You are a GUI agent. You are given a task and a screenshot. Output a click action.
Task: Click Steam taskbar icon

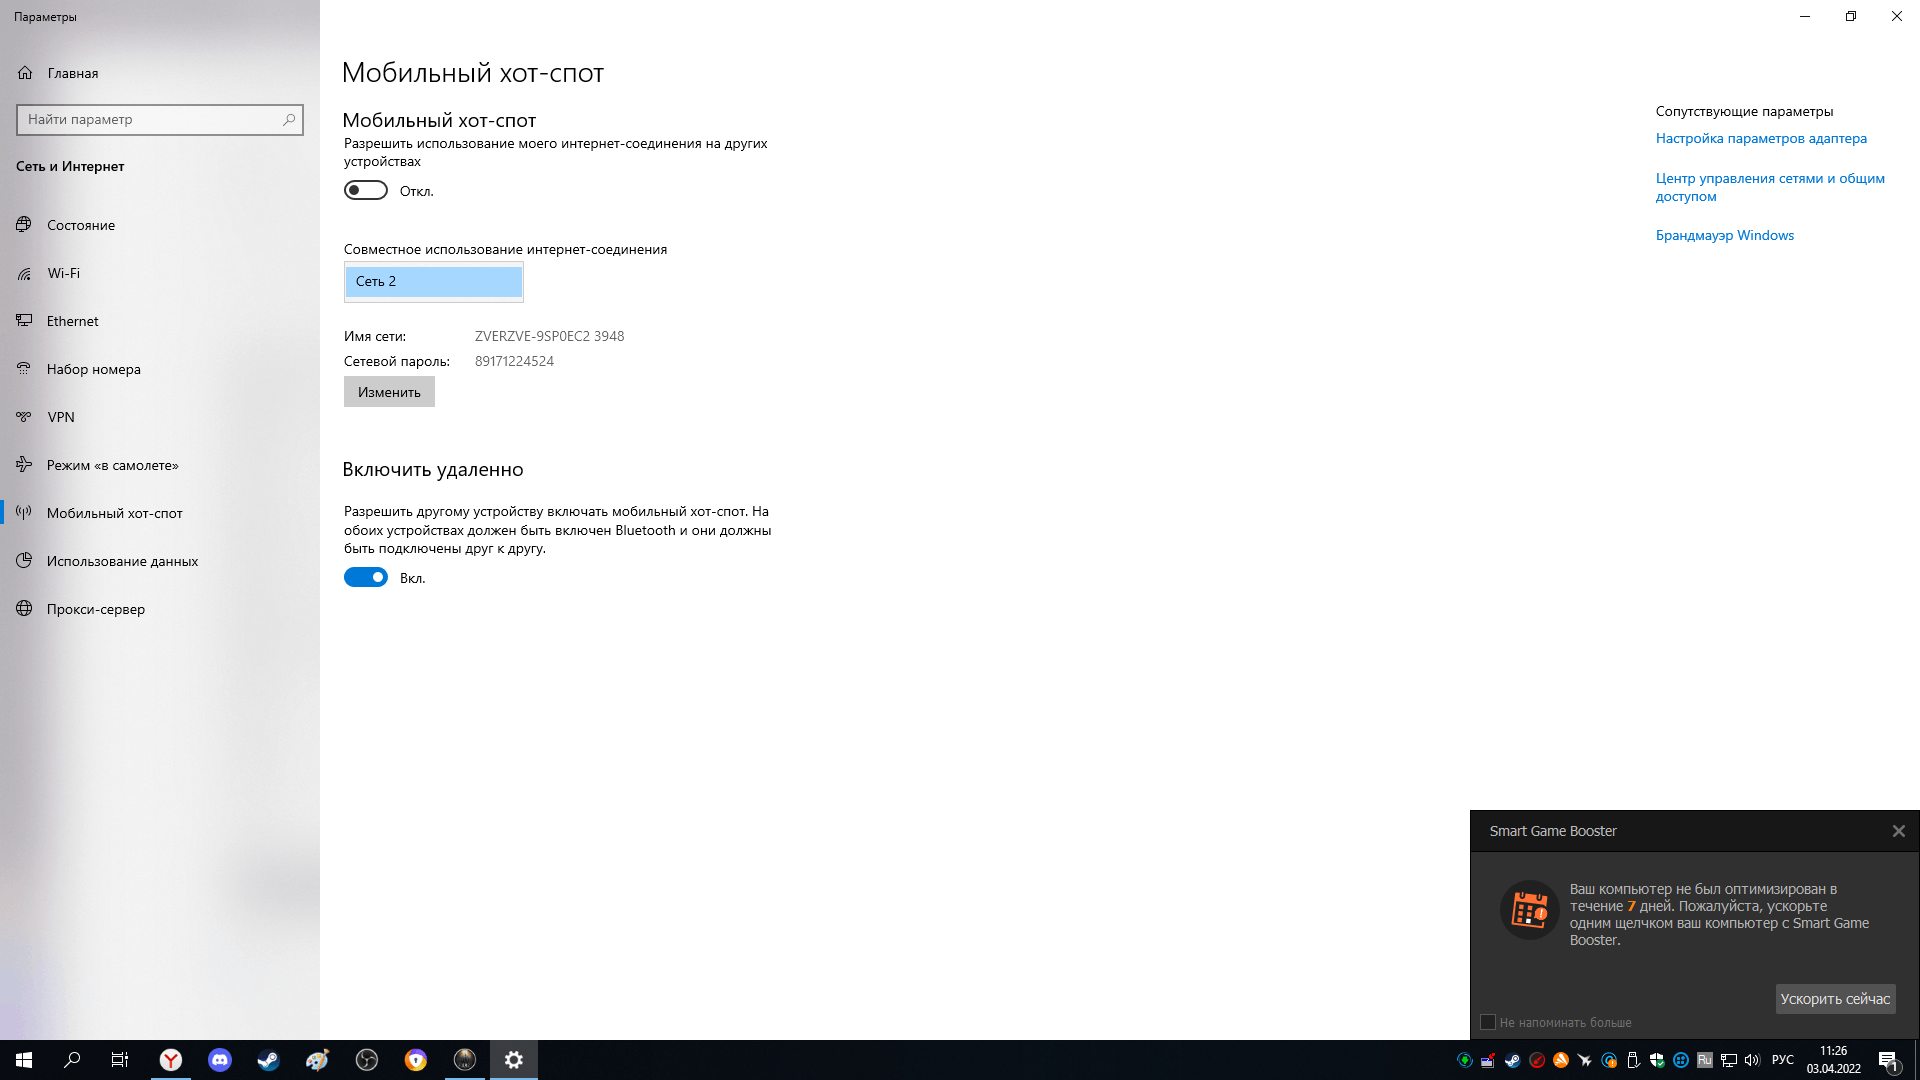268,1059
